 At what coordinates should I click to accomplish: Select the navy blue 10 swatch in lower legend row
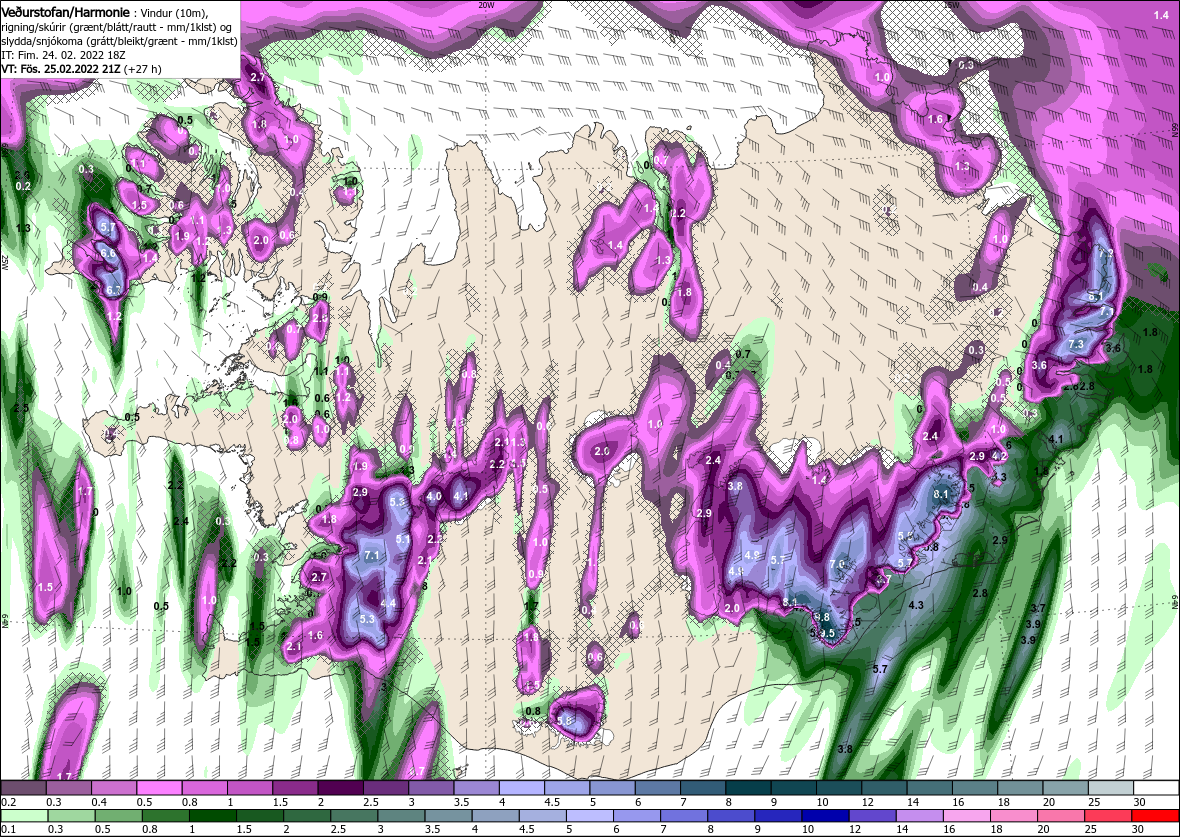click(x=824, y=816)
